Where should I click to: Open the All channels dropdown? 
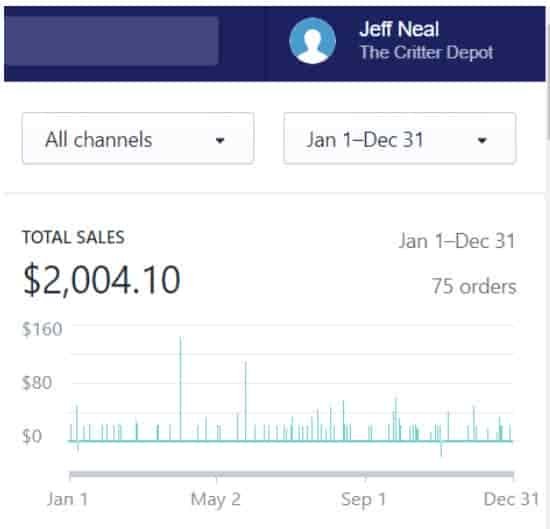click(138, 138)
